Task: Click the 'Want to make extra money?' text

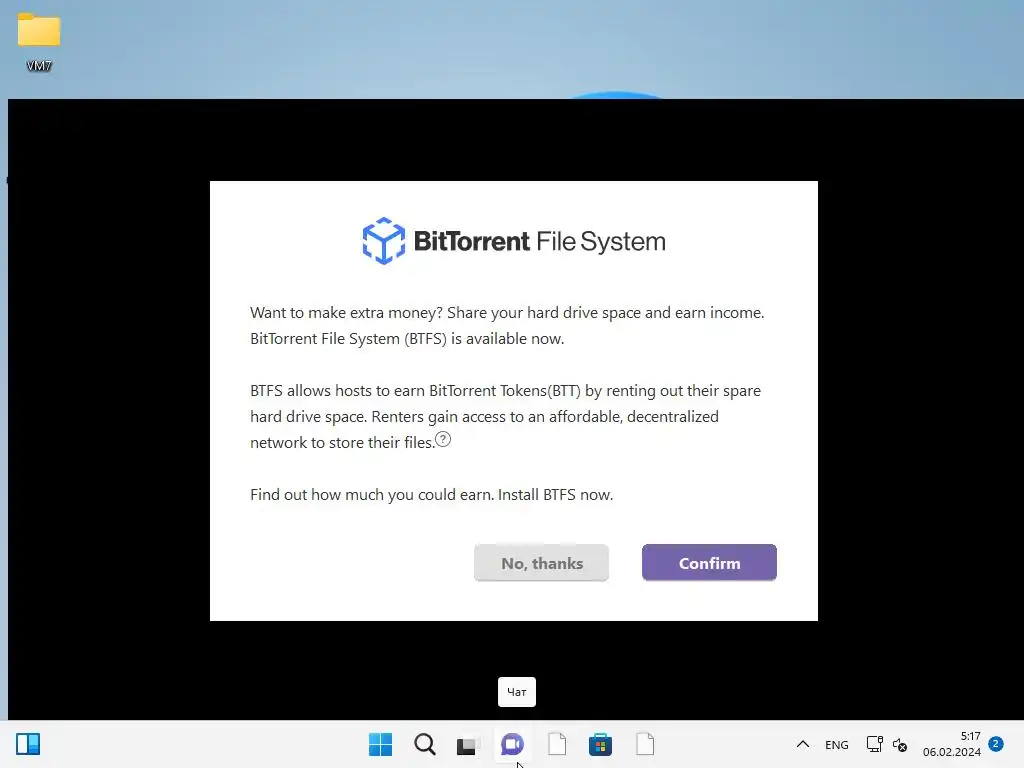Action: pos(347,312)
